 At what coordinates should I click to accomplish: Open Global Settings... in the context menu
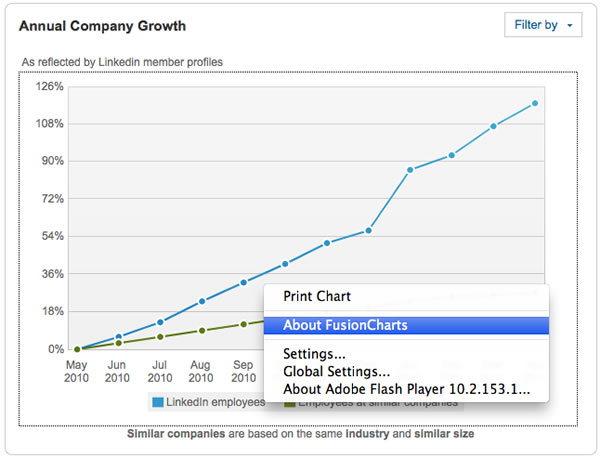click(x=336, y=371)
